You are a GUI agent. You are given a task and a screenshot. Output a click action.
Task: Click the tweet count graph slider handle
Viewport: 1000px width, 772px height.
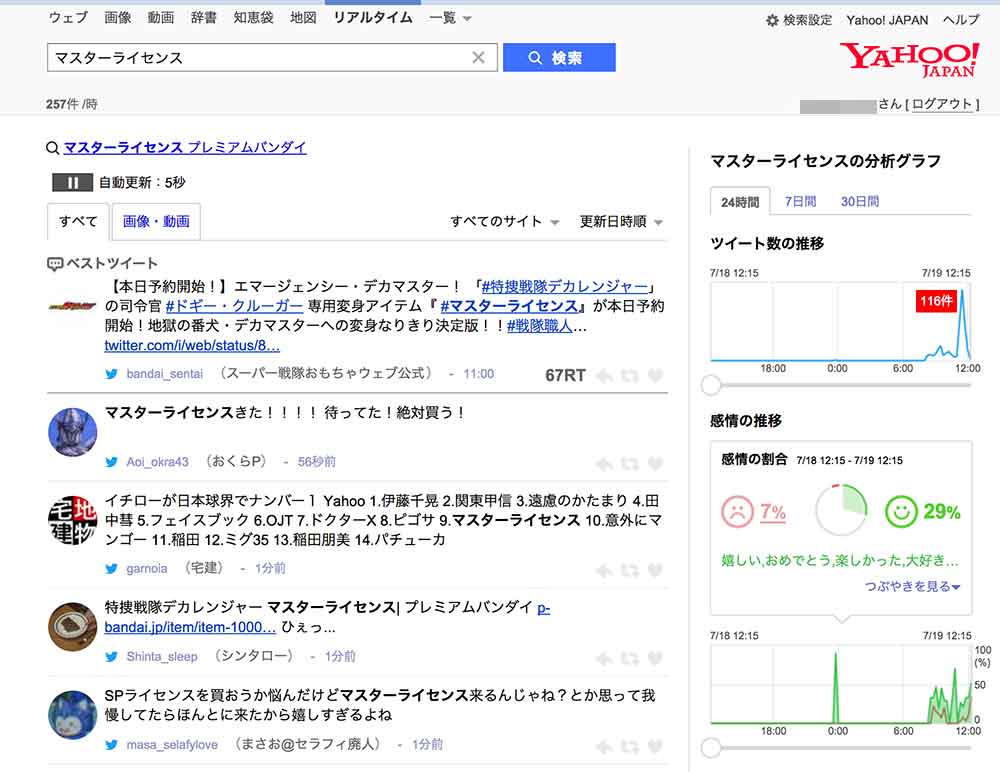pyautogui.click(x=711, y=385)
